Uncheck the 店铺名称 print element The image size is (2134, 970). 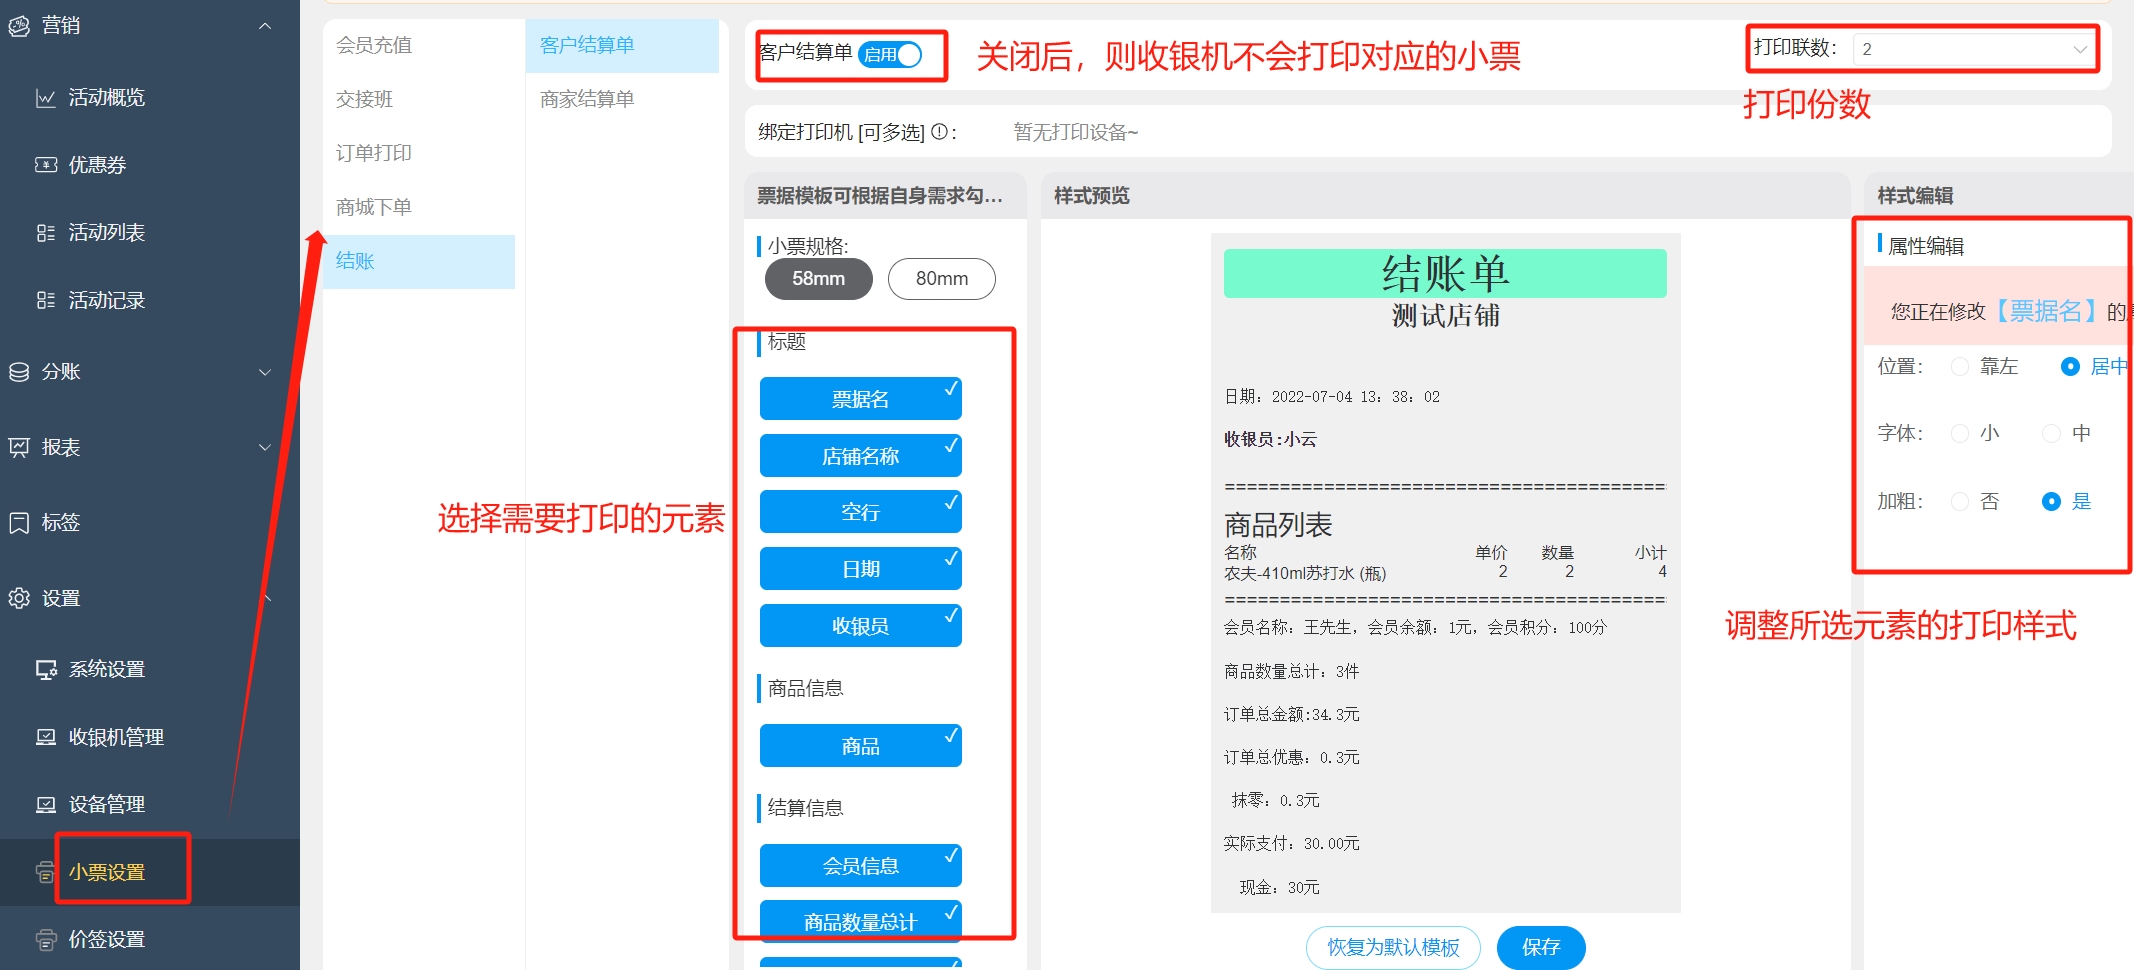[x=860, y=456]
